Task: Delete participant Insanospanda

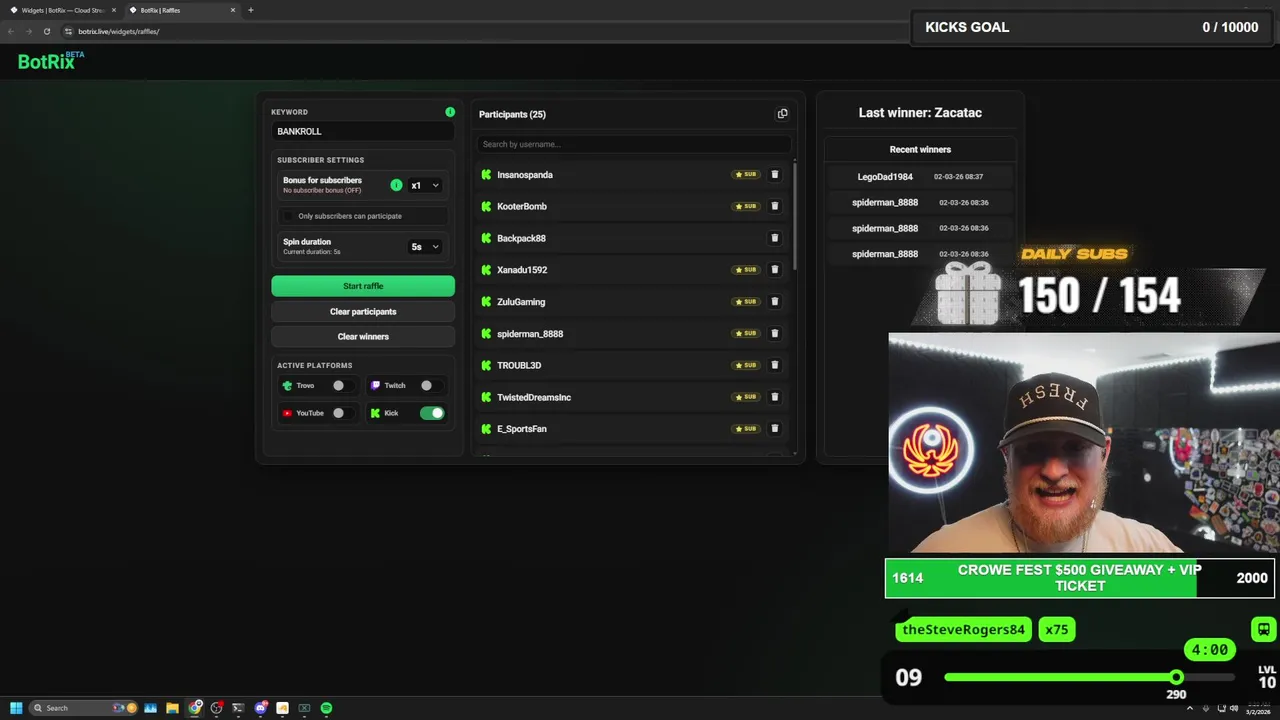Action: (774, 175)
